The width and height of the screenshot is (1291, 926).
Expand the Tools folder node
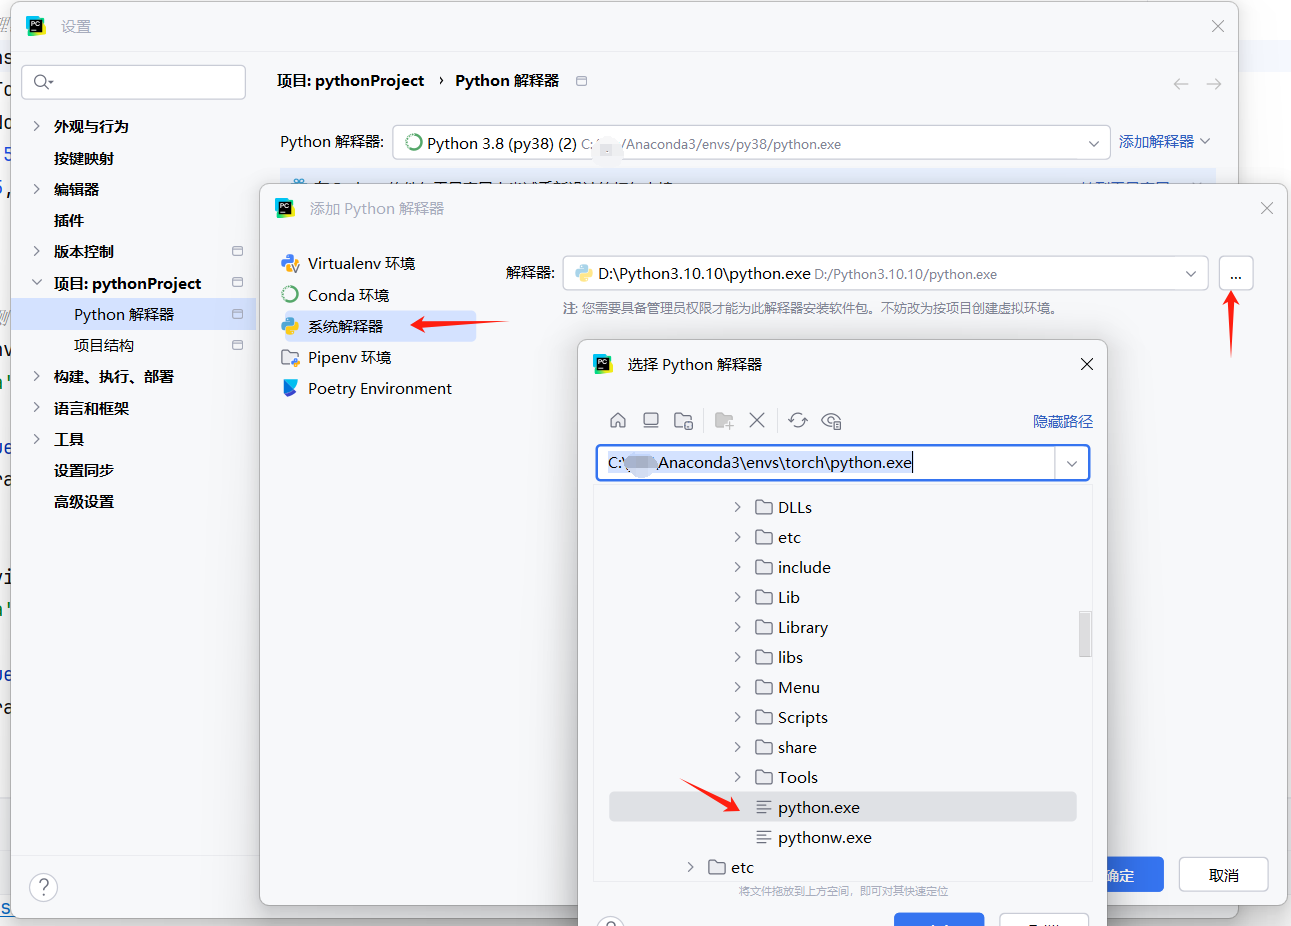[738, 777]
